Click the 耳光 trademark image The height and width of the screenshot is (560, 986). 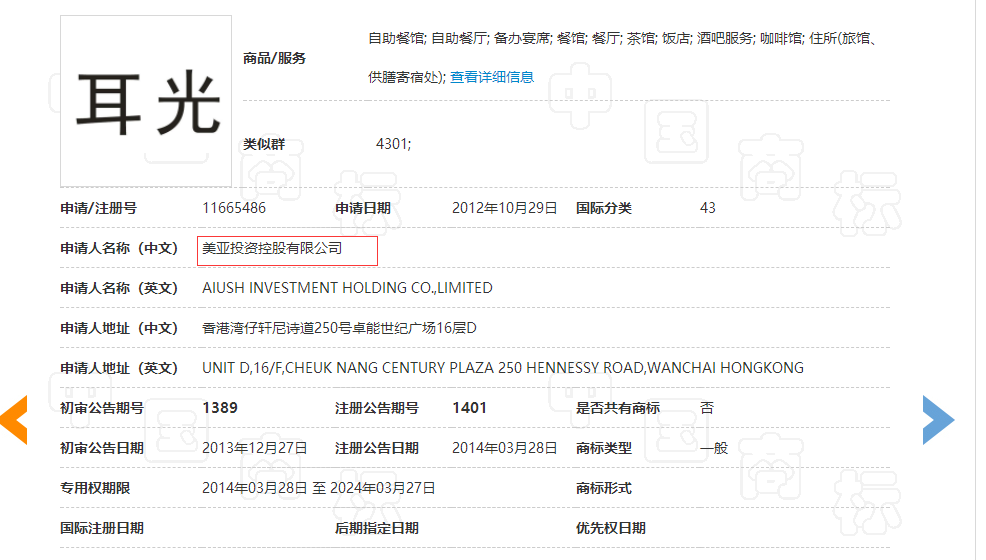point(146,101)
